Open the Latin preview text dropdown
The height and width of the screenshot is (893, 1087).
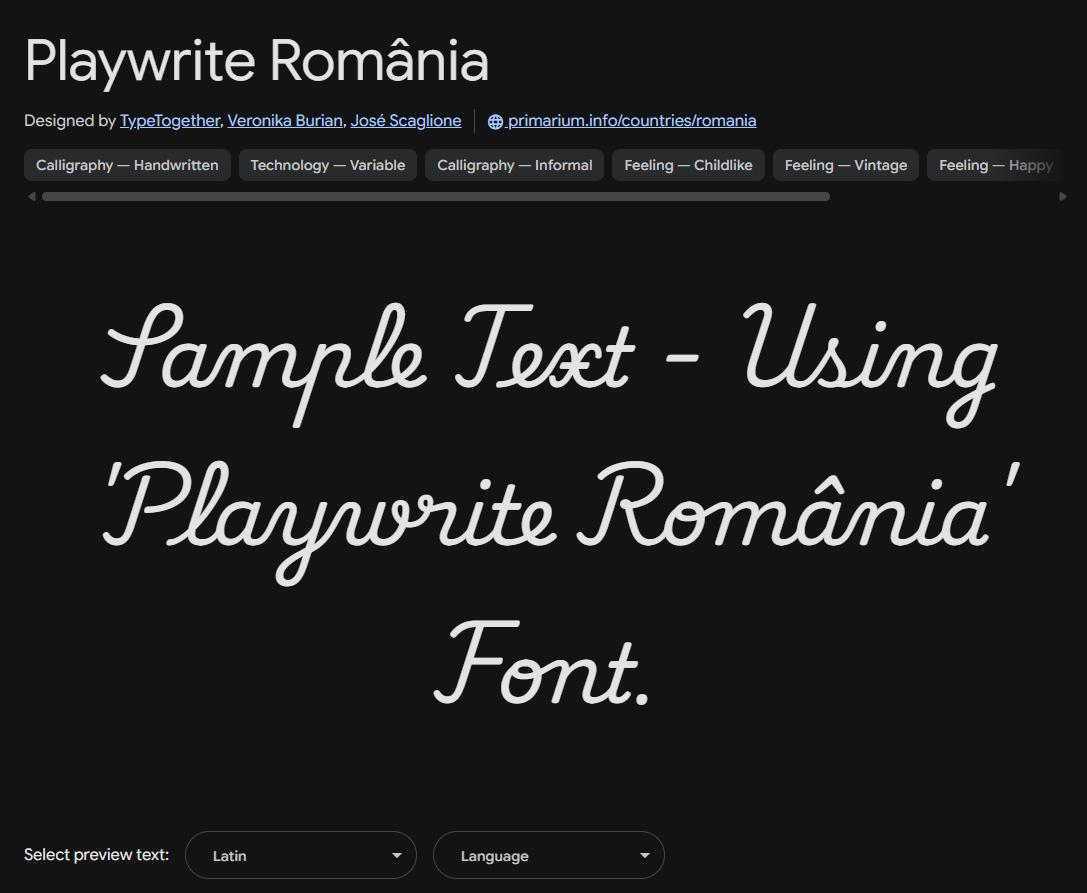point(301,855)
